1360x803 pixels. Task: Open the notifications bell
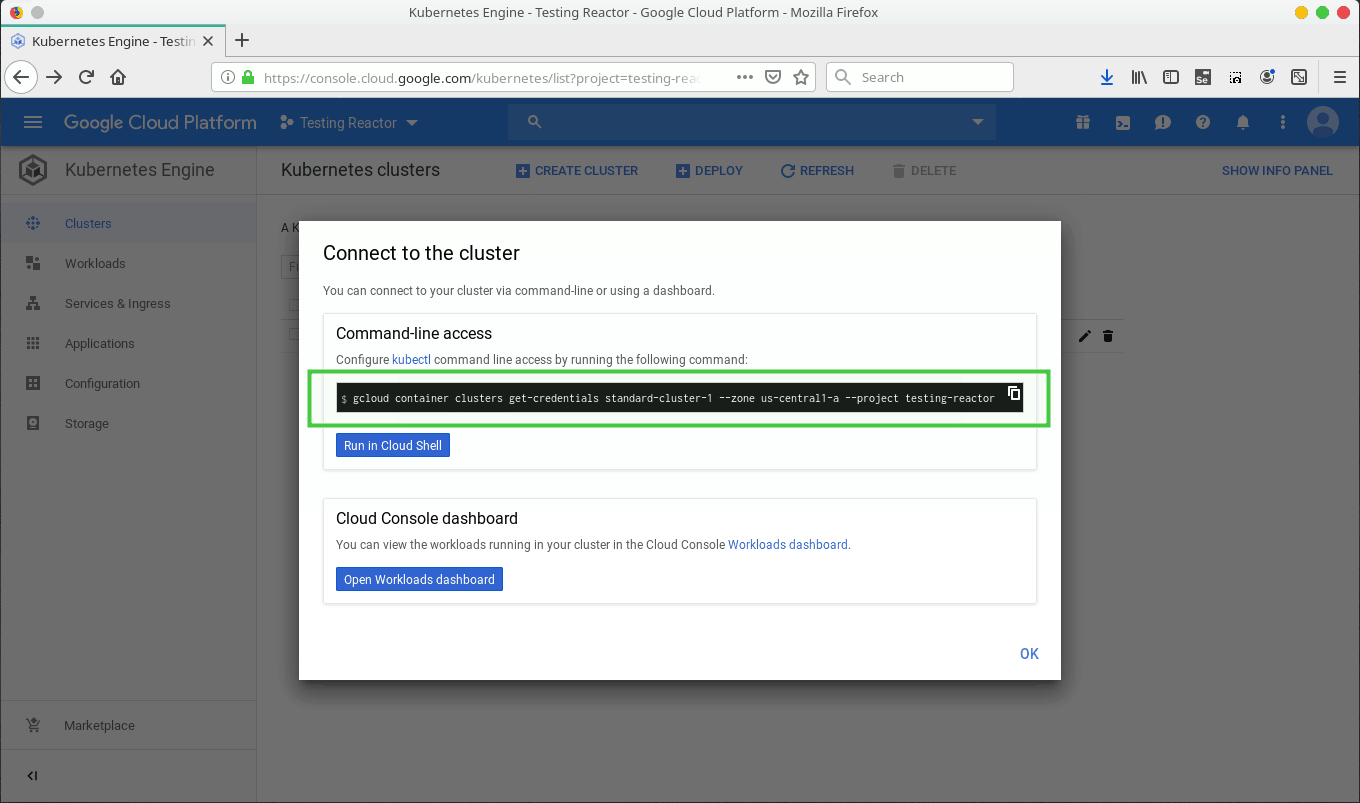click(1243, 122)
